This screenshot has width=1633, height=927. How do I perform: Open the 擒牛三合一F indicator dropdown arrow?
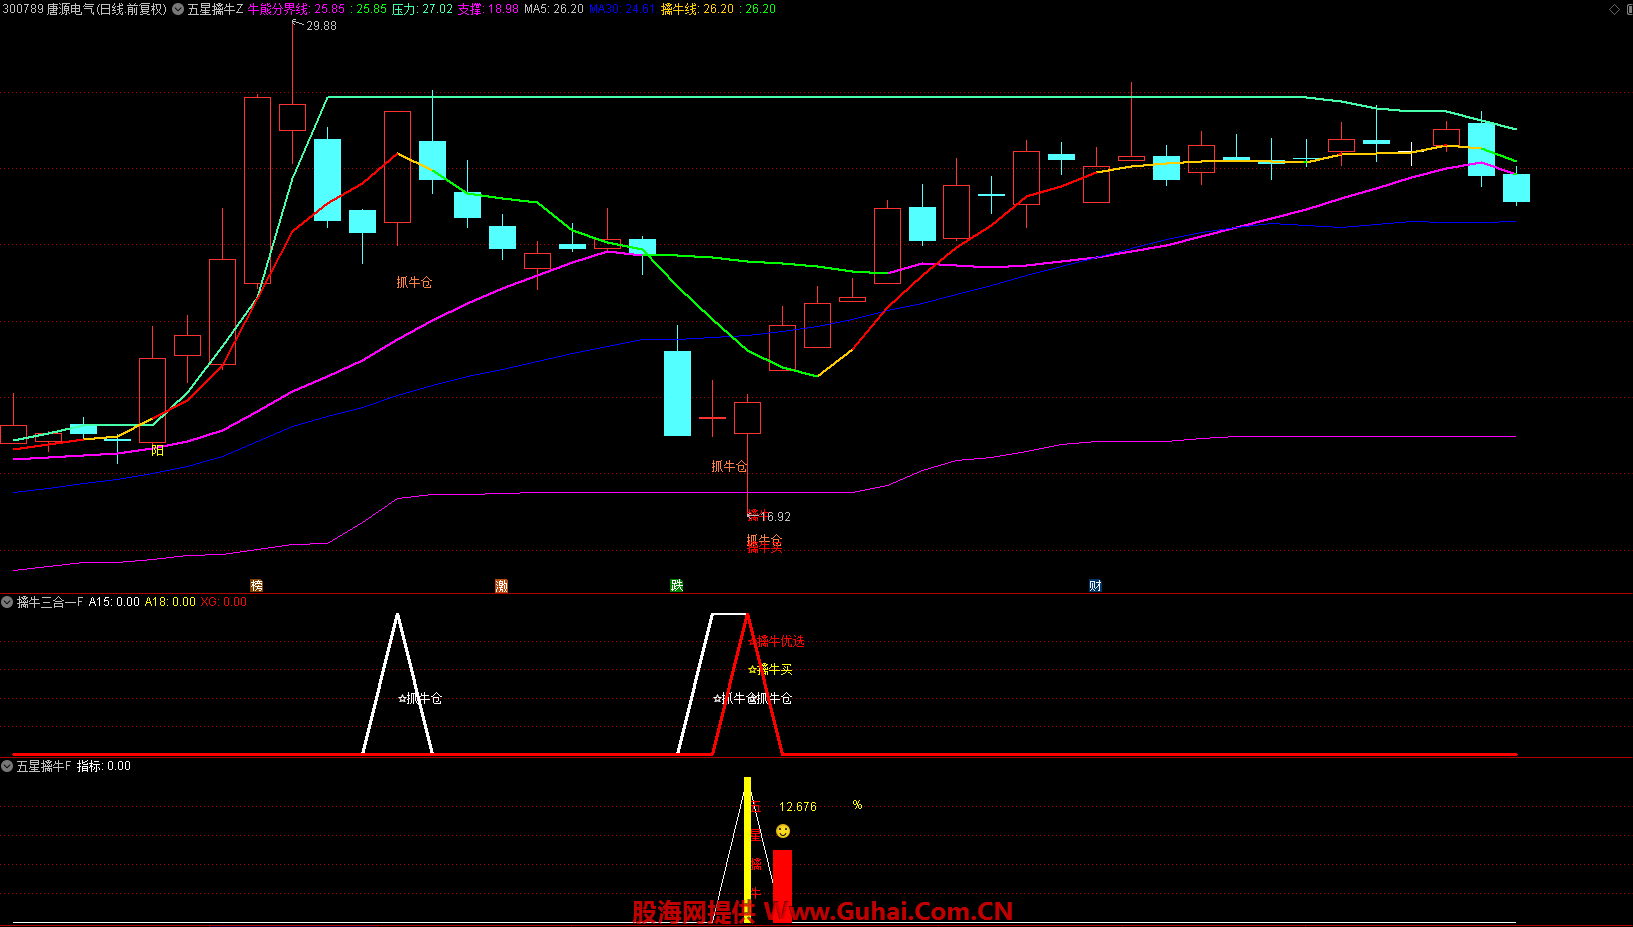pyautogui.click(x=7, y=602)
